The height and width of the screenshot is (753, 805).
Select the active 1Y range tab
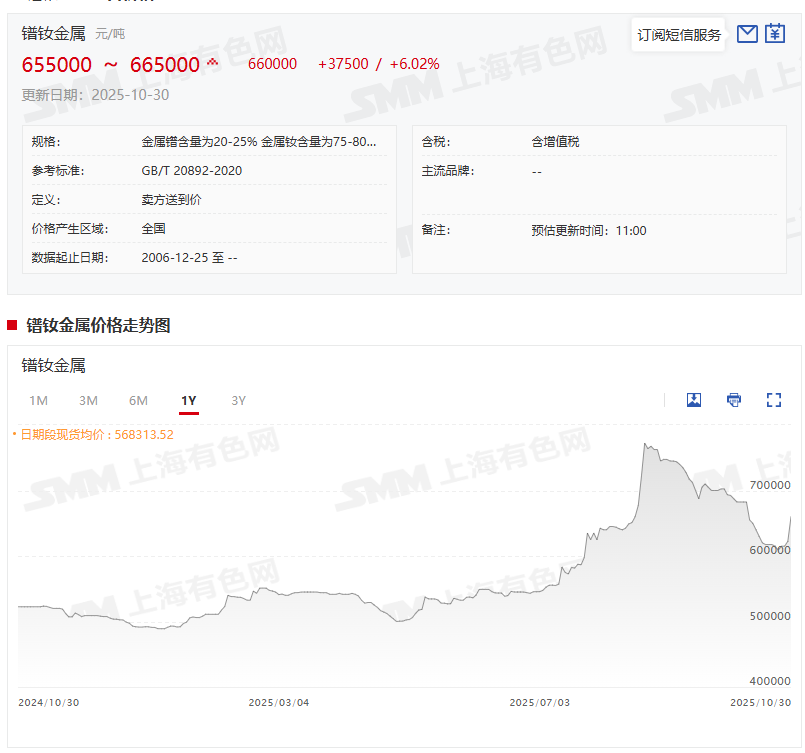[x=189, y=401]
